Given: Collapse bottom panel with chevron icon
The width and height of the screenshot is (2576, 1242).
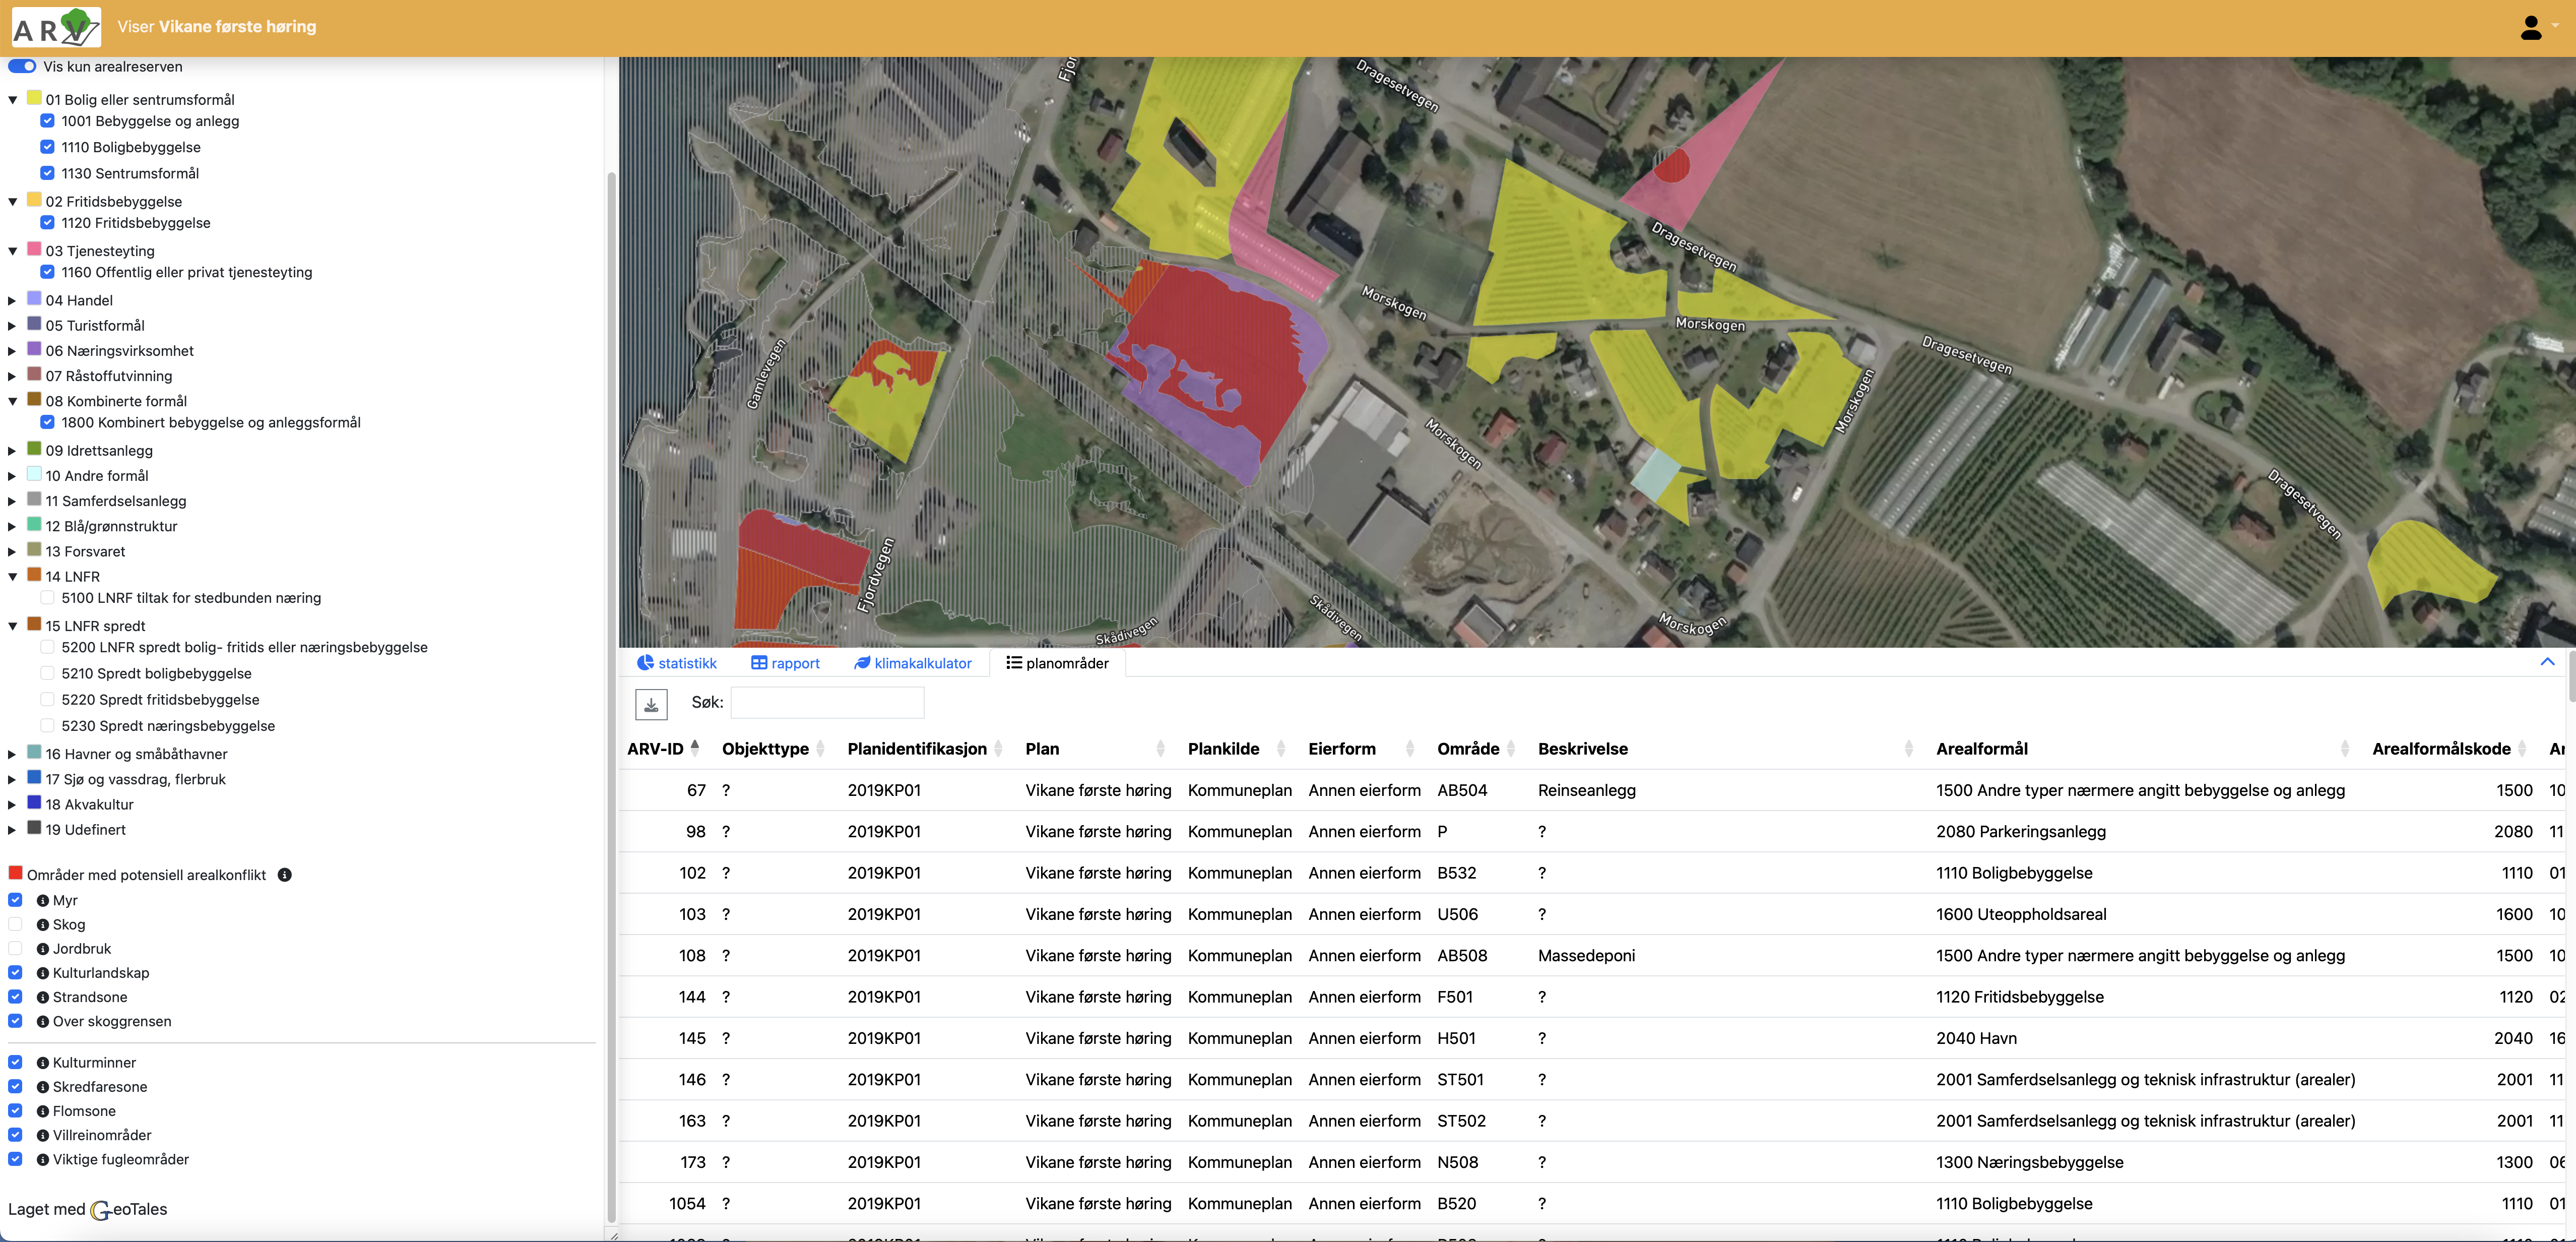Looking at the screenshot, I should coord(2547,662).
